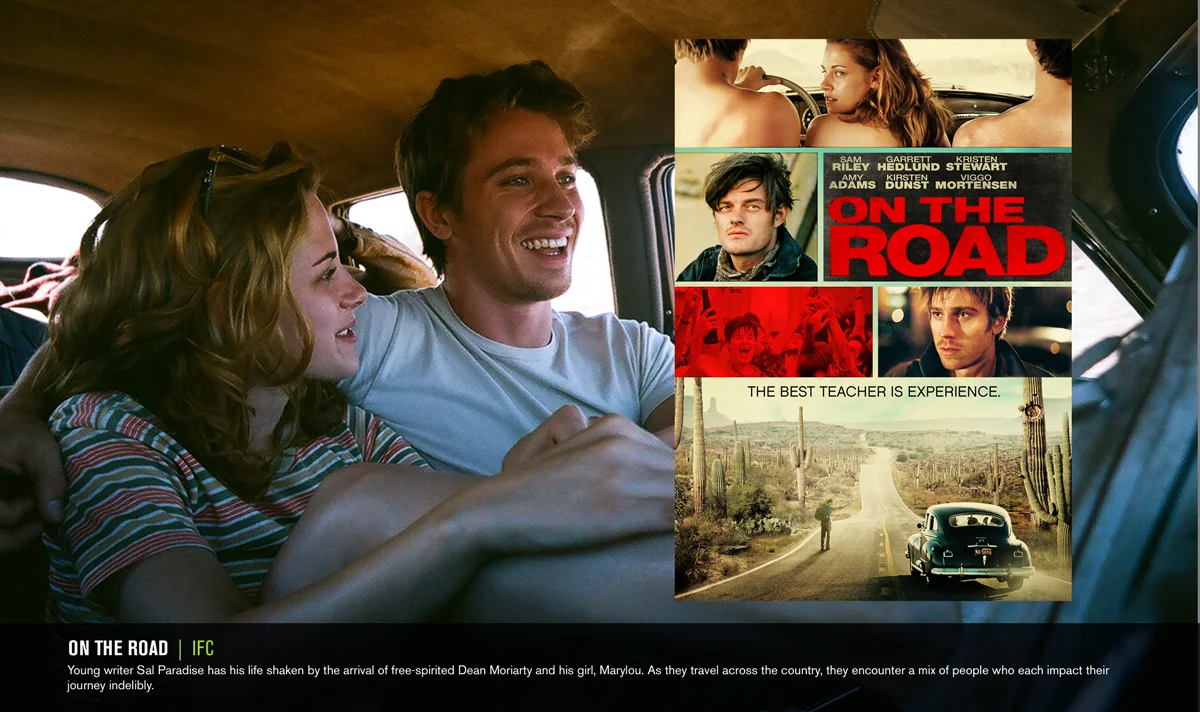This screenshot has width=1200, height=712.
Task: Click the cast name 'AMY ADAMS' on poster
Action: pyautogui.click(x=852, y=181)
